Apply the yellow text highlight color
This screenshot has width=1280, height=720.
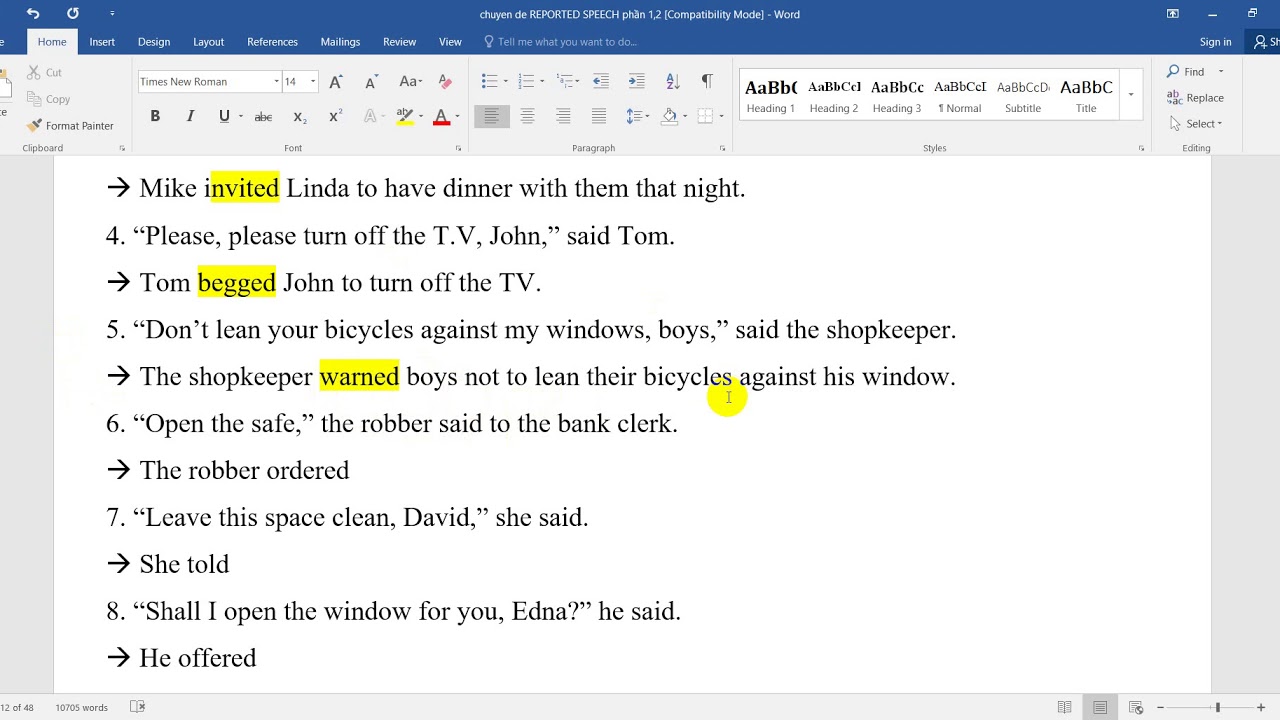[404, 117]
